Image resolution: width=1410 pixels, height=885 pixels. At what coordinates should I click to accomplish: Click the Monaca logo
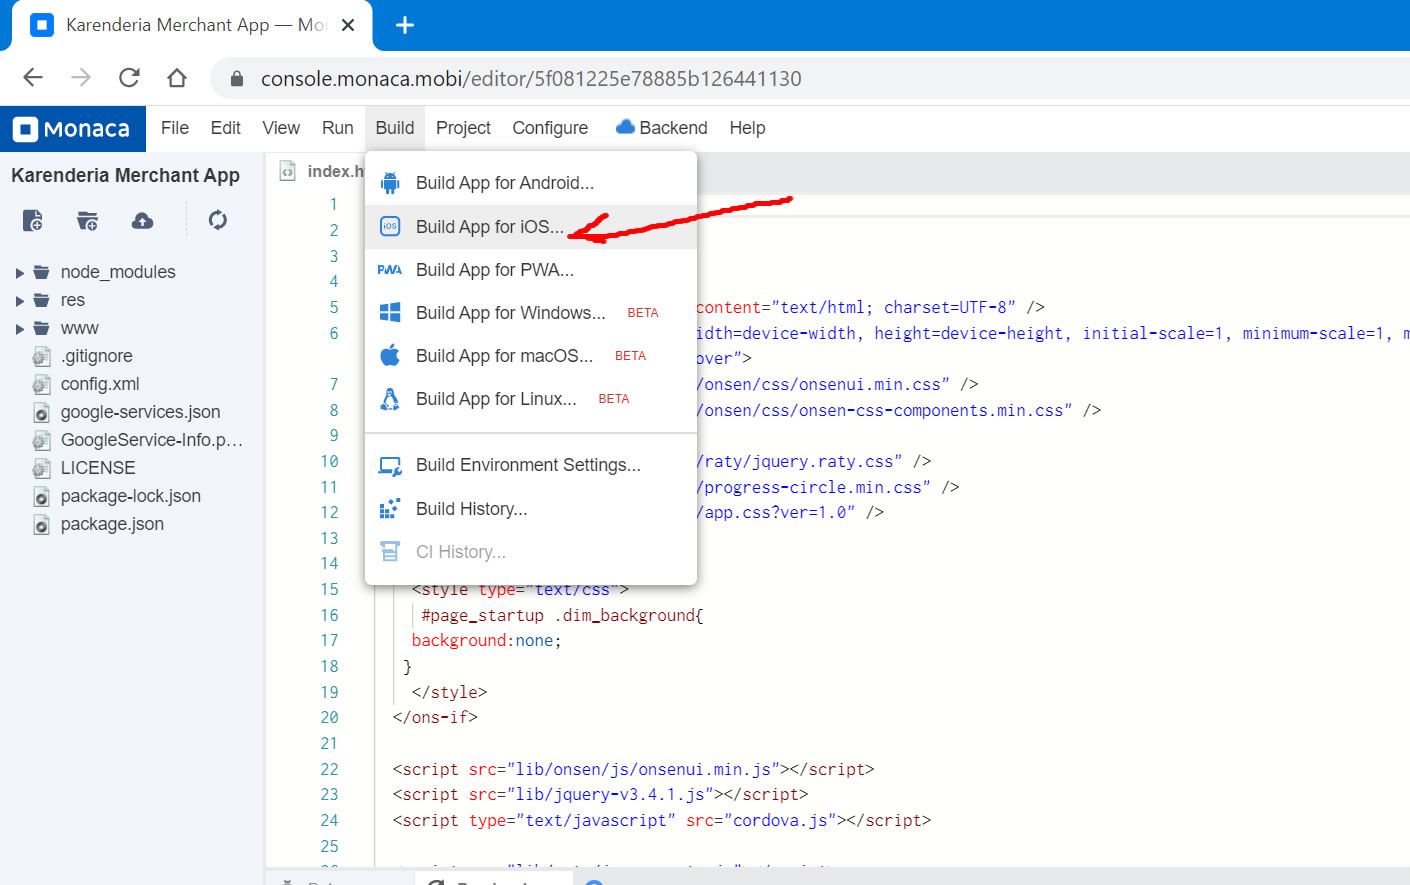(72, 129)
